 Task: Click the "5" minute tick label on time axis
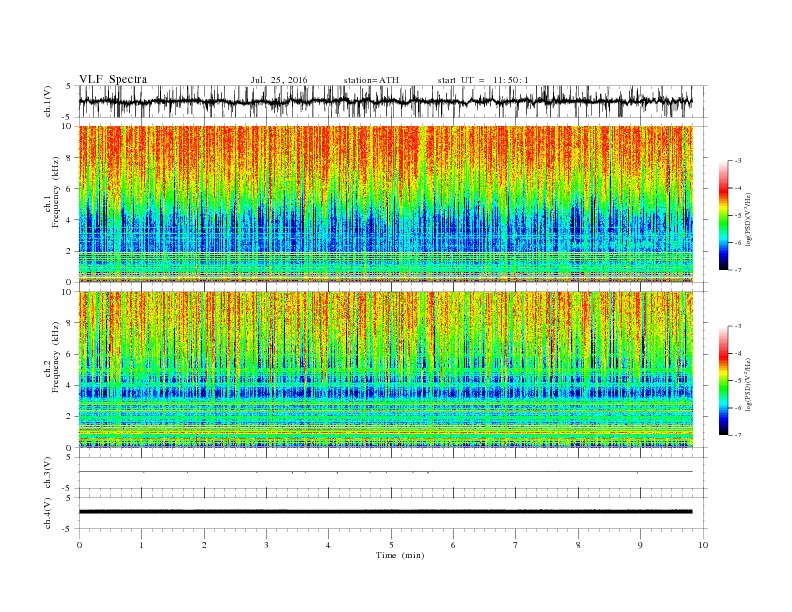click(x=391, y=545)
